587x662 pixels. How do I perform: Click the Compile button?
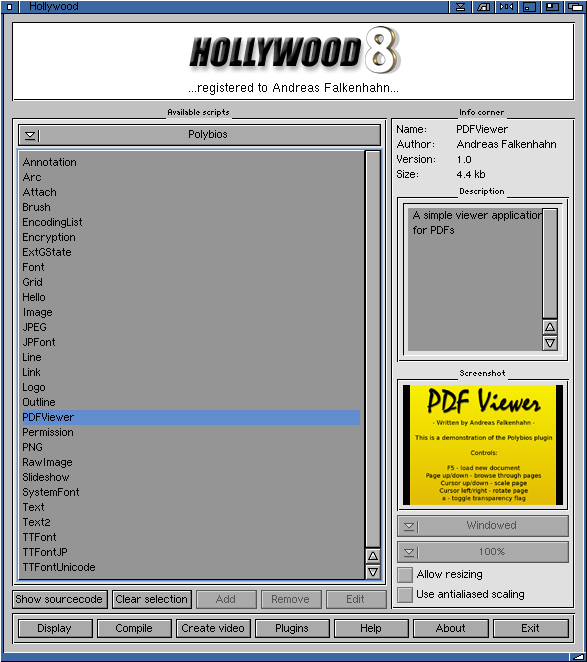(134, 628)
